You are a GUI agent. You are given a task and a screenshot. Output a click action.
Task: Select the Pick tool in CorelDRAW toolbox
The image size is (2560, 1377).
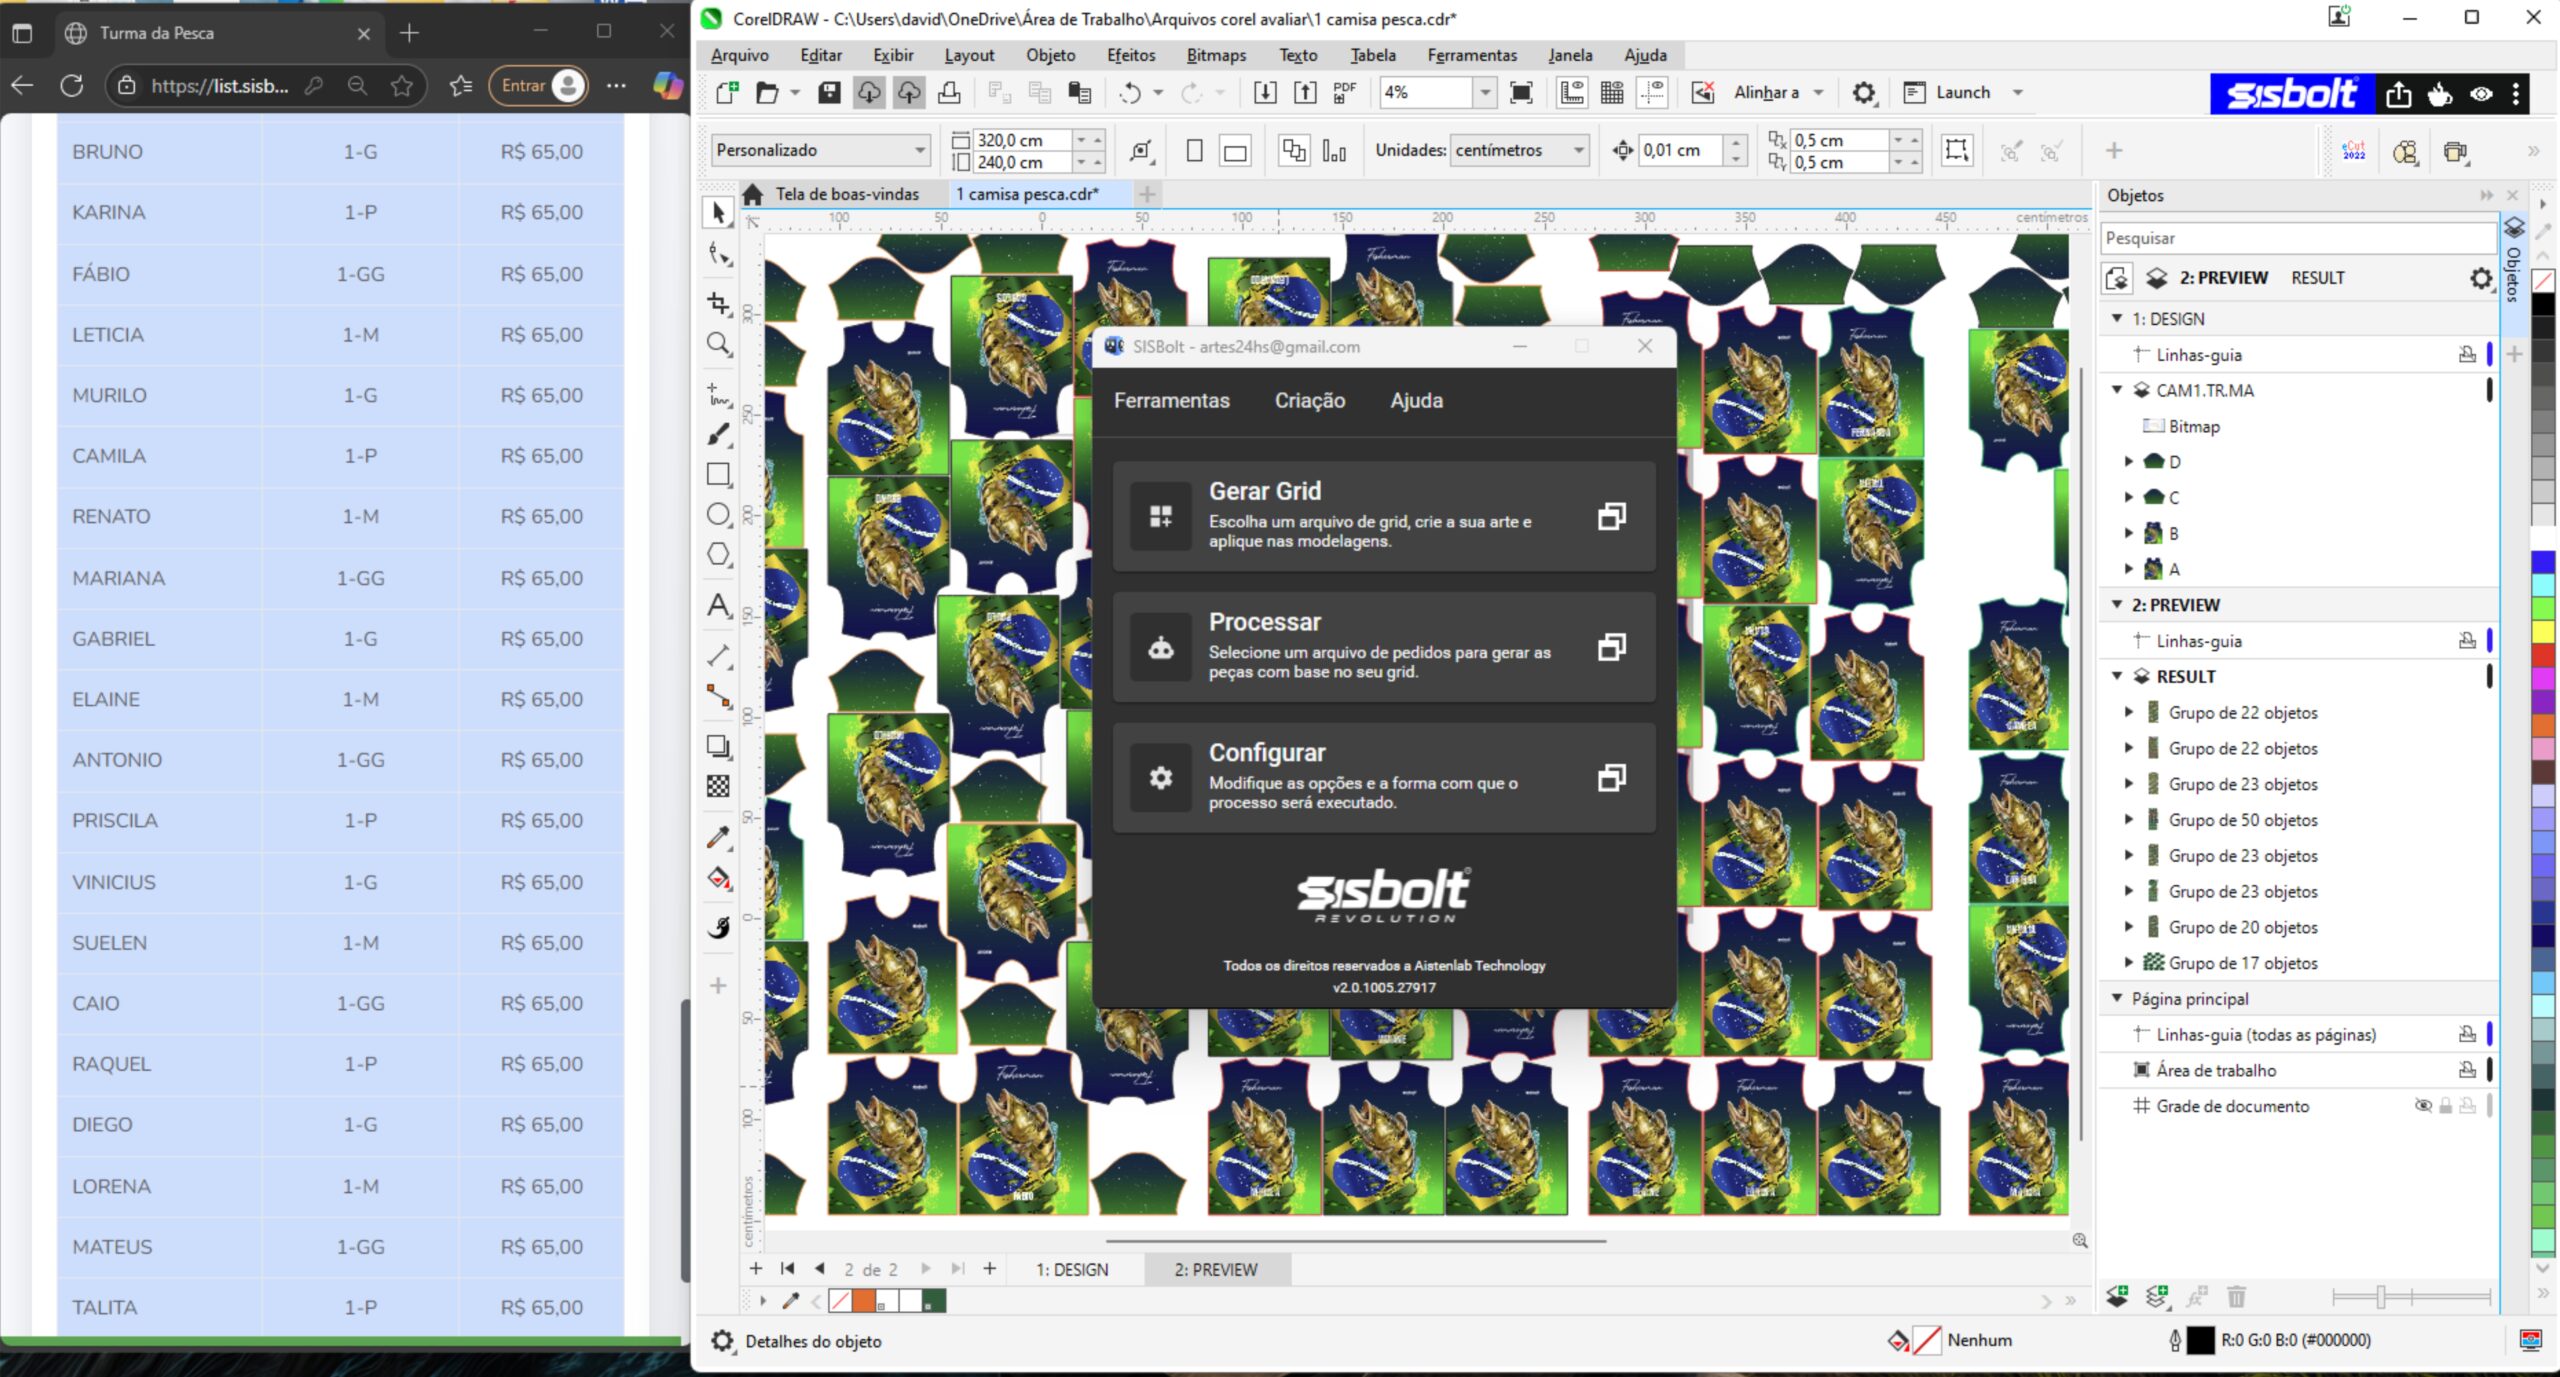tap(718, 212)
